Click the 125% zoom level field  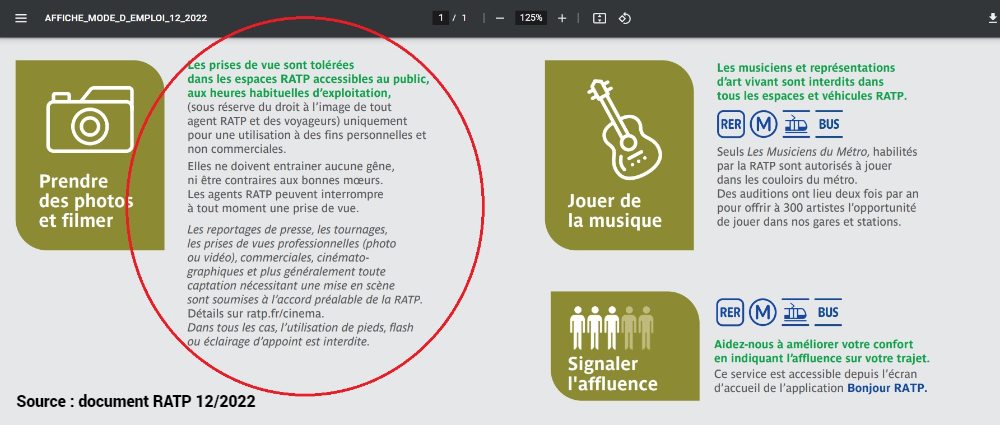point(530,18)
